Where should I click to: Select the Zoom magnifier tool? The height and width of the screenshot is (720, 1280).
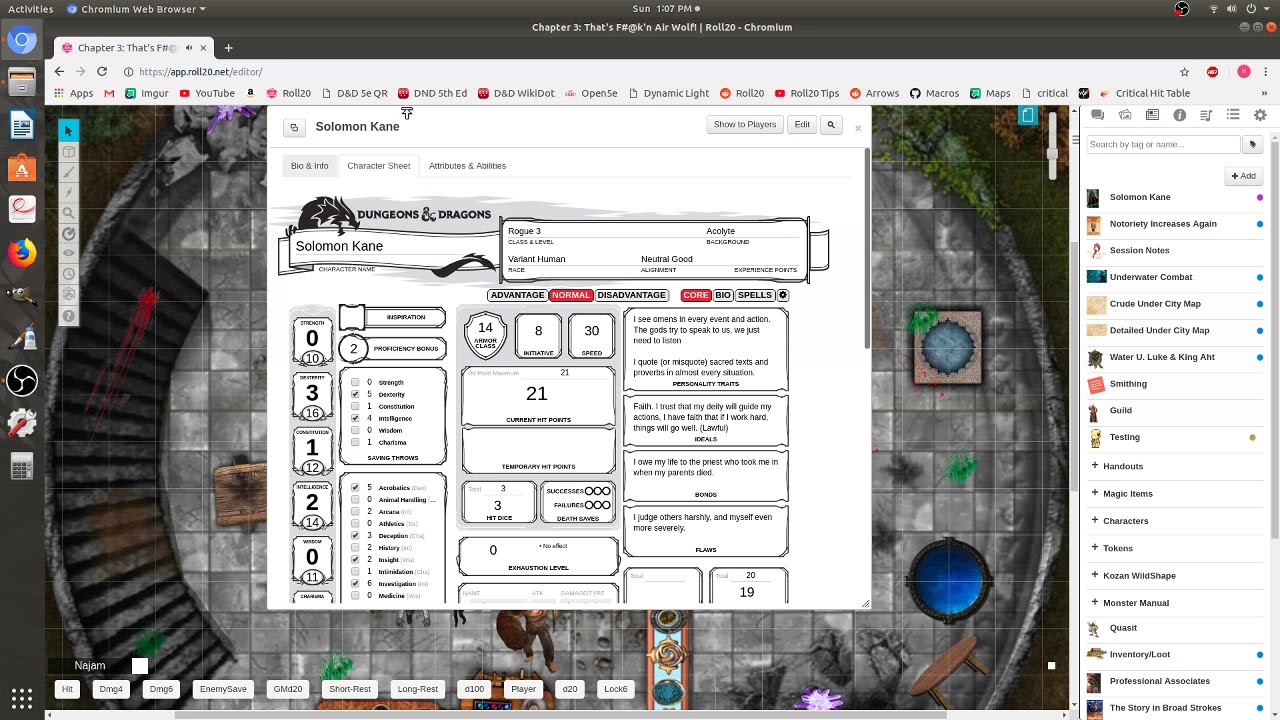[68, 213]
